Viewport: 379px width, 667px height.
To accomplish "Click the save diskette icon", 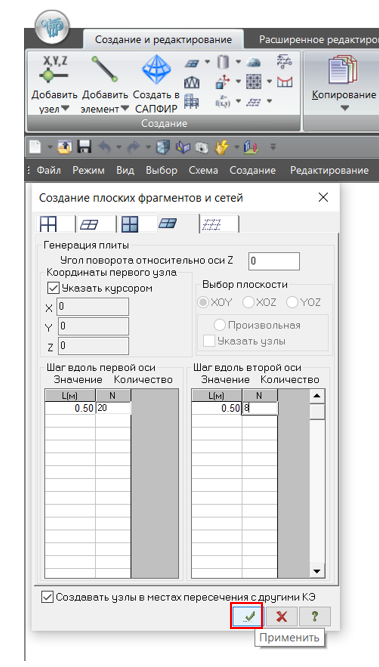I will [x=85, y=147].
